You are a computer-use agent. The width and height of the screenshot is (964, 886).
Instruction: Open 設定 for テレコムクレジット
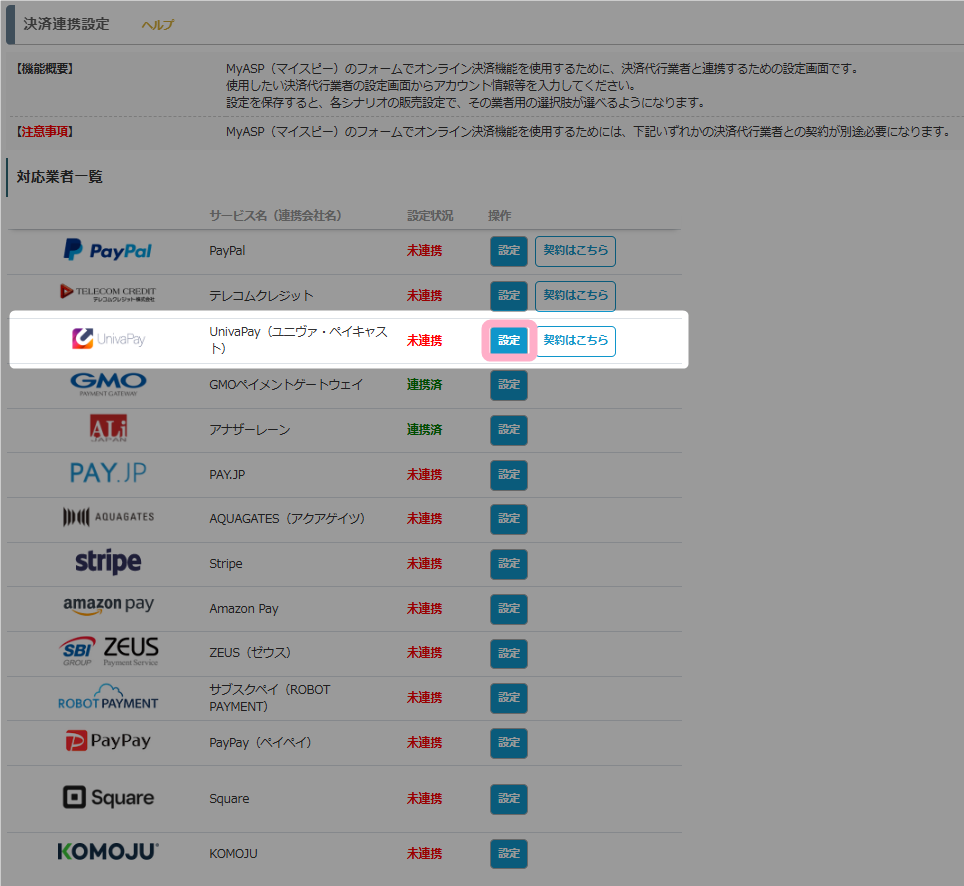pyautogui.click(x=508, y=296)
